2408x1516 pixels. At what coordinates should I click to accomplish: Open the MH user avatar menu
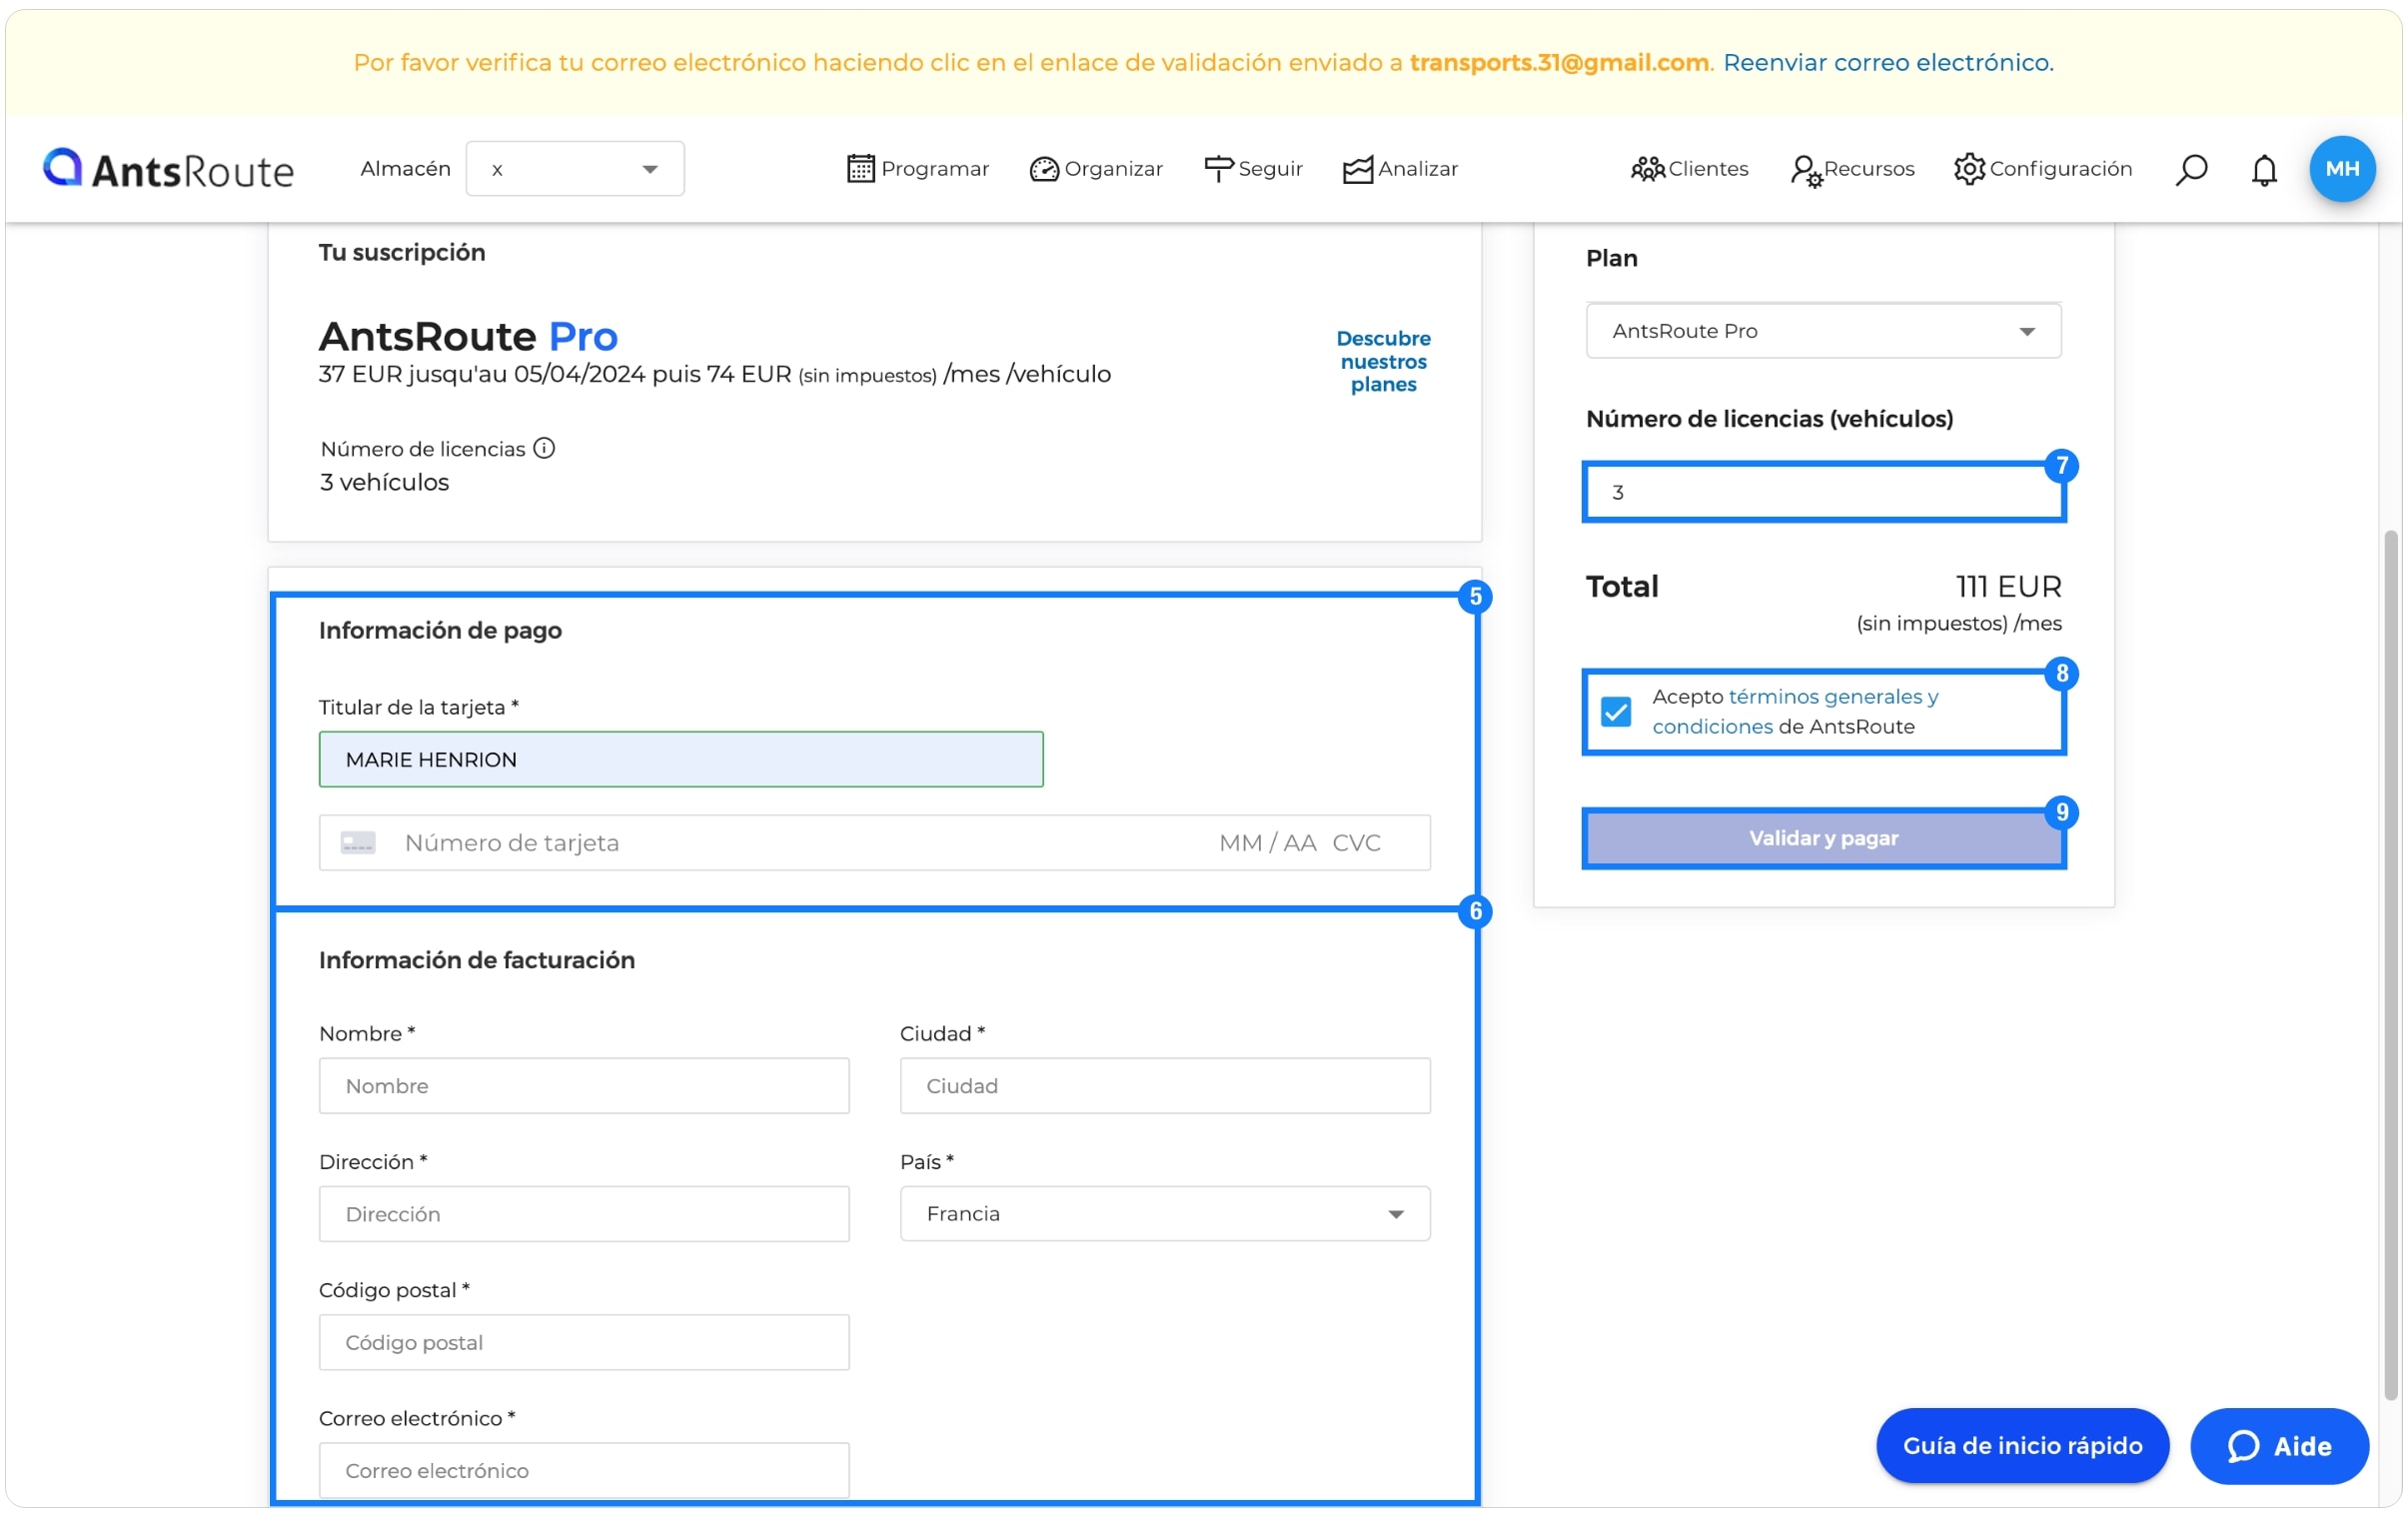click(x=2341, y=169)
